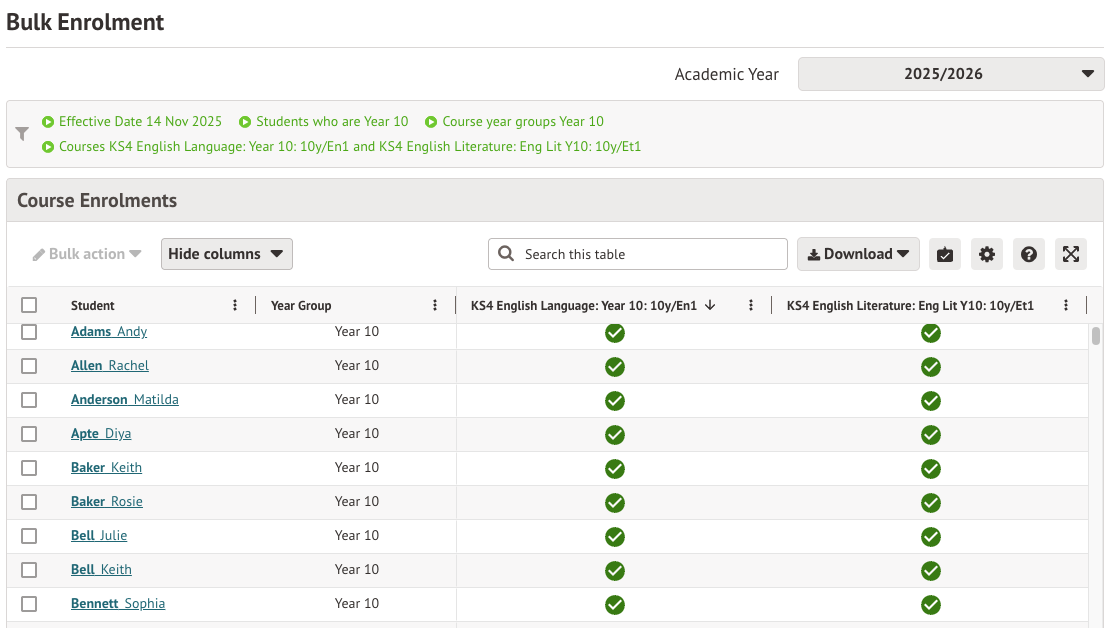Image resolution: width=1112 pixels, height=628 pixels.
Task: Click the search magnifier icon in the table
Action: point(505,254)
